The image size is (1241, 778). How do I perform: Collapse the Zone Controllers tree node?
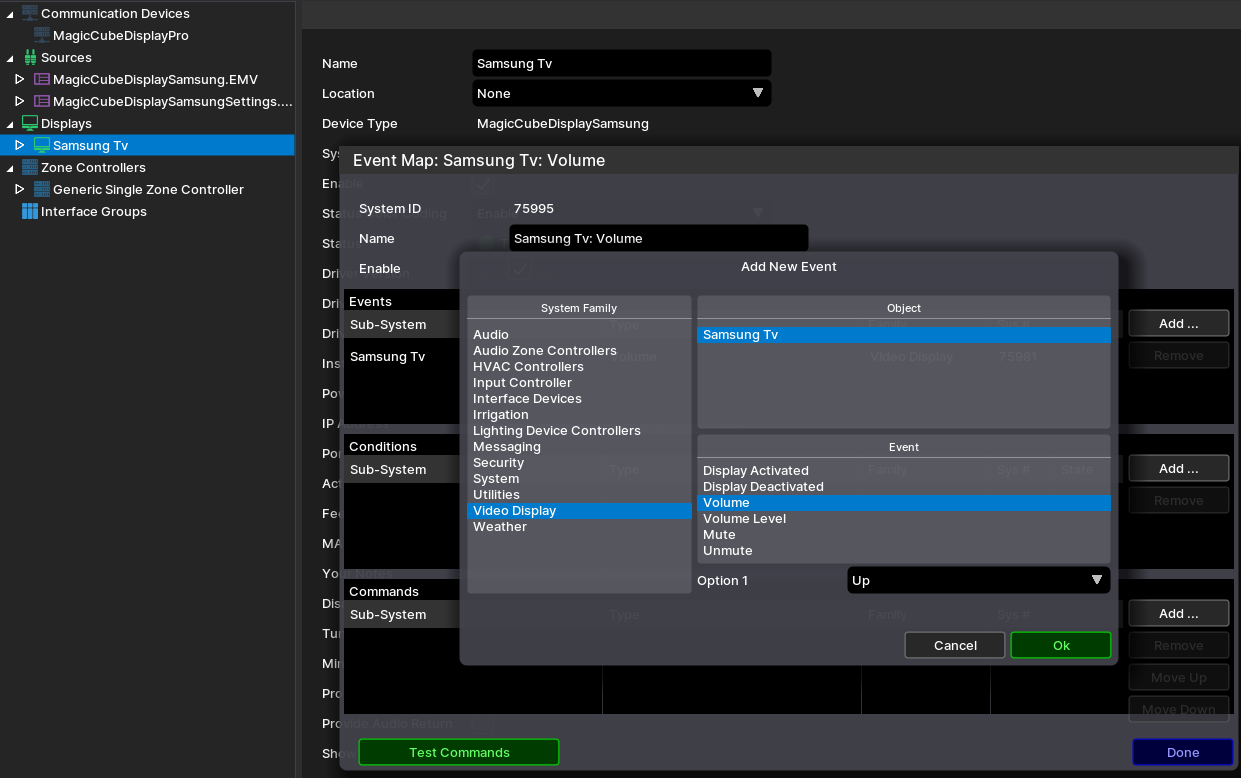click(10, 167)
